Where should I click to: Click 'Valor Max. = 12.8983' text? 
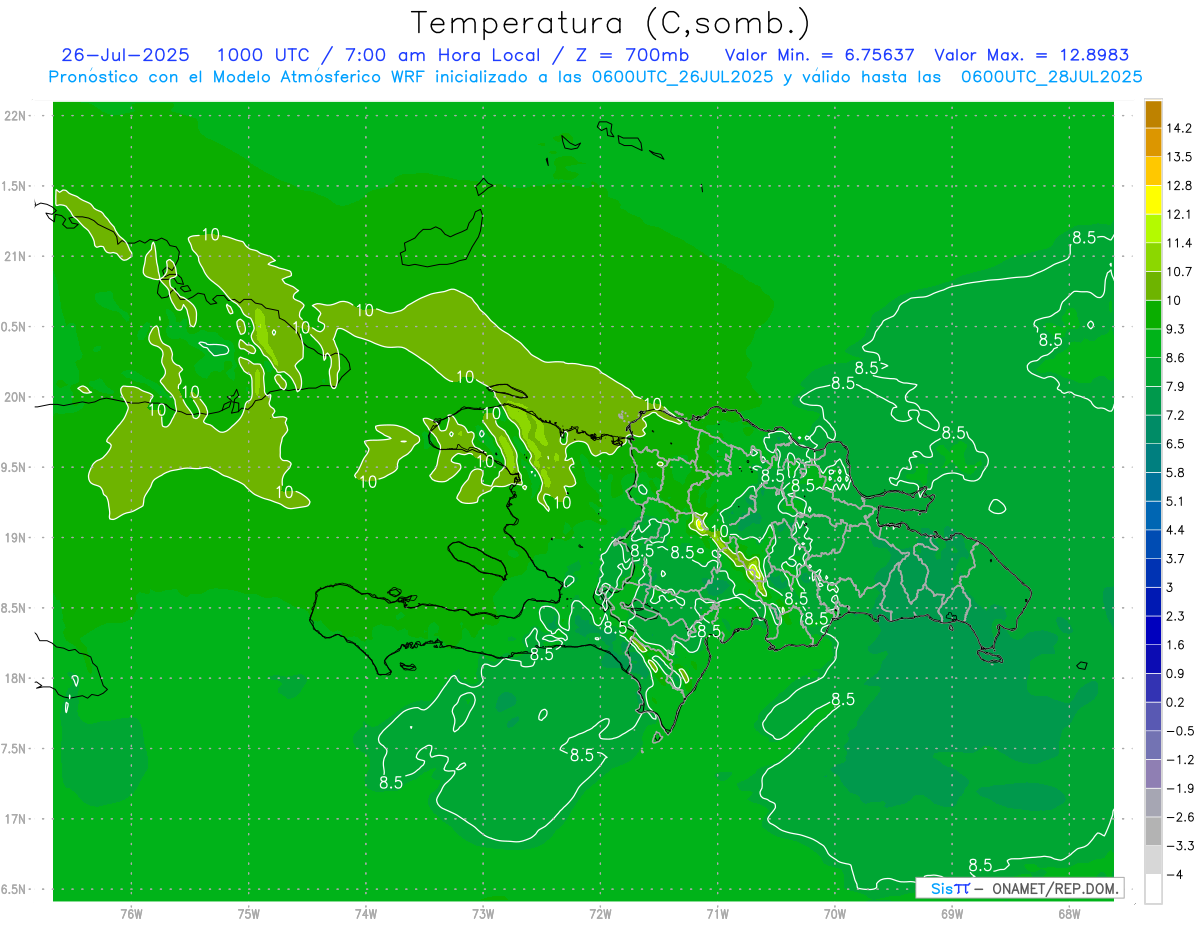1032,55
